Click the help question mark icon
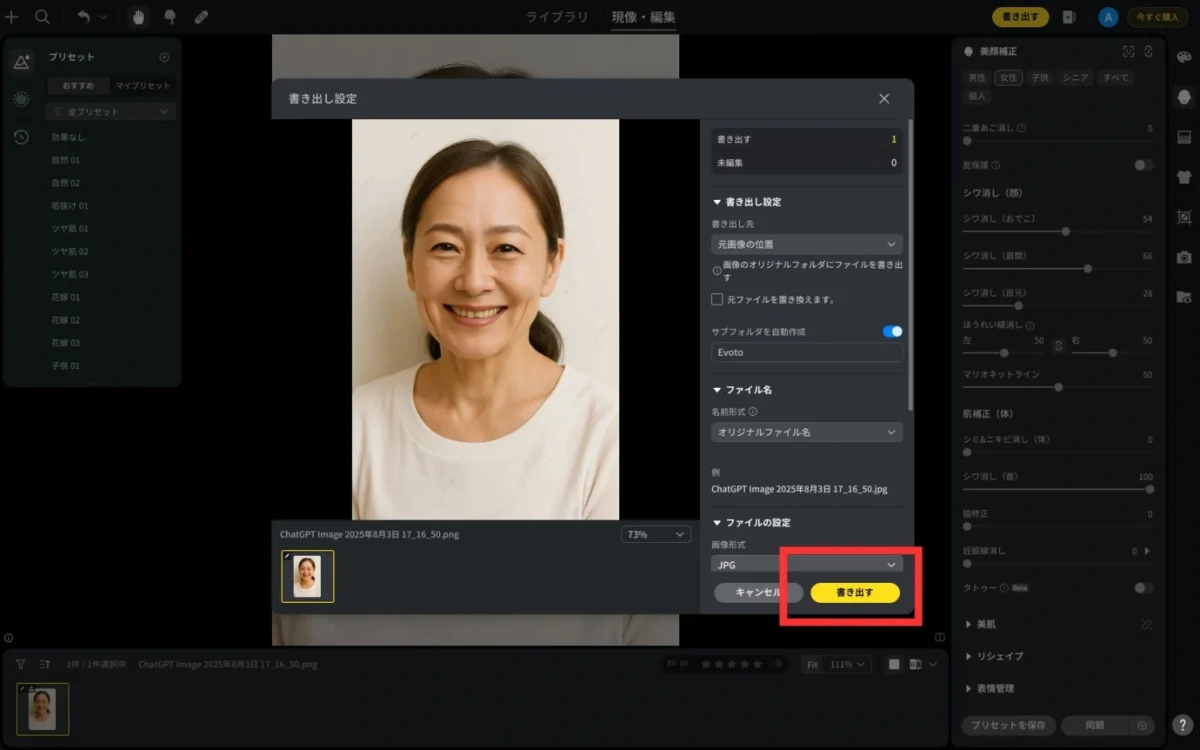Screen dimensions: 1200x750 click(x=1183, y=725)
